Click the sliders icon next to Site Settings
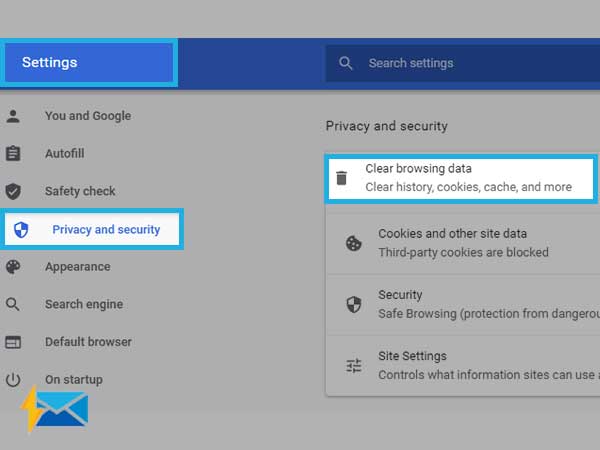600x450 pixels. click(354, 366)
